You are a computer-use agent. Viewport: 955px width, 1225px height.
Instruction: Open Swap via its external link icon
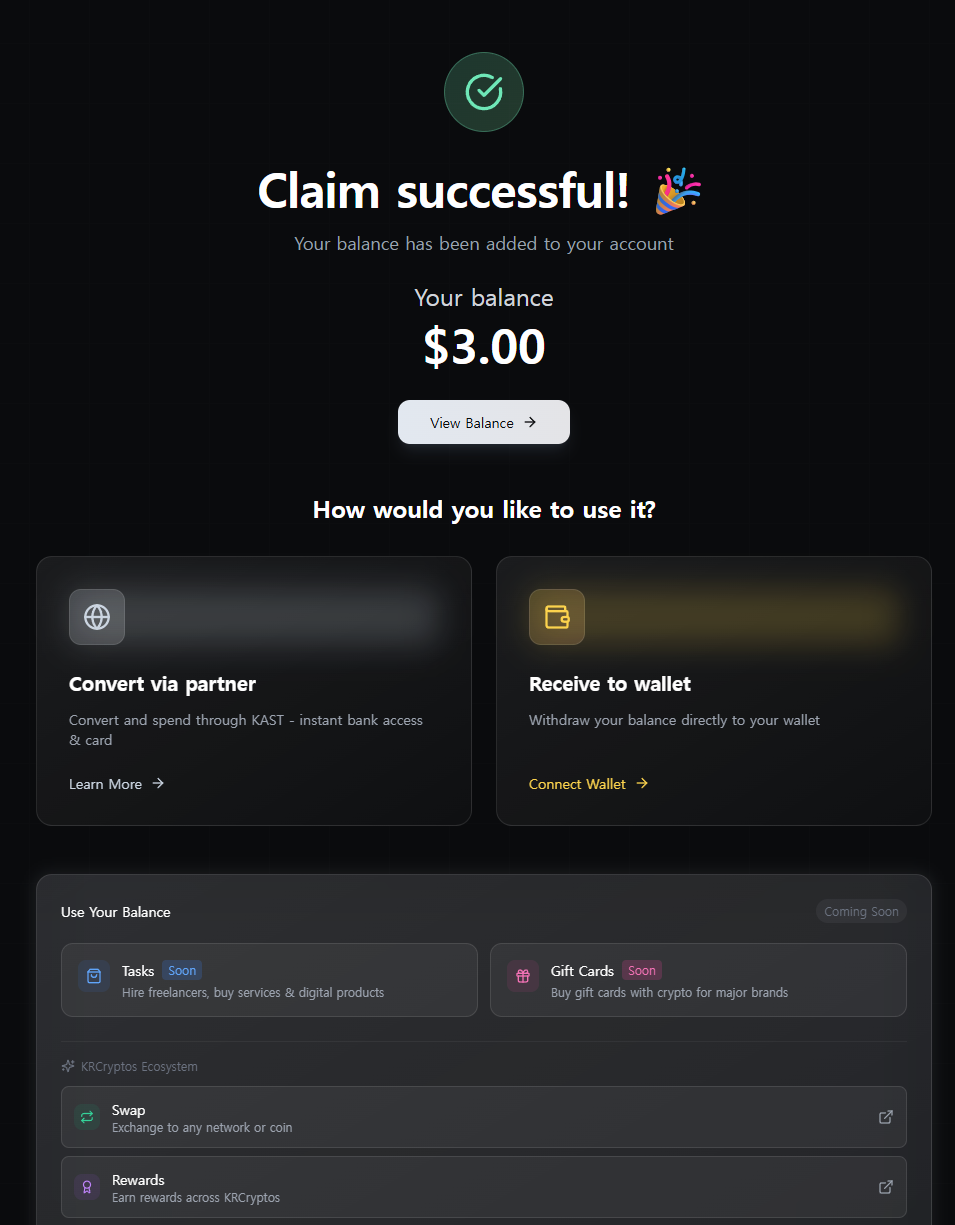click(x=885, y=1117)
